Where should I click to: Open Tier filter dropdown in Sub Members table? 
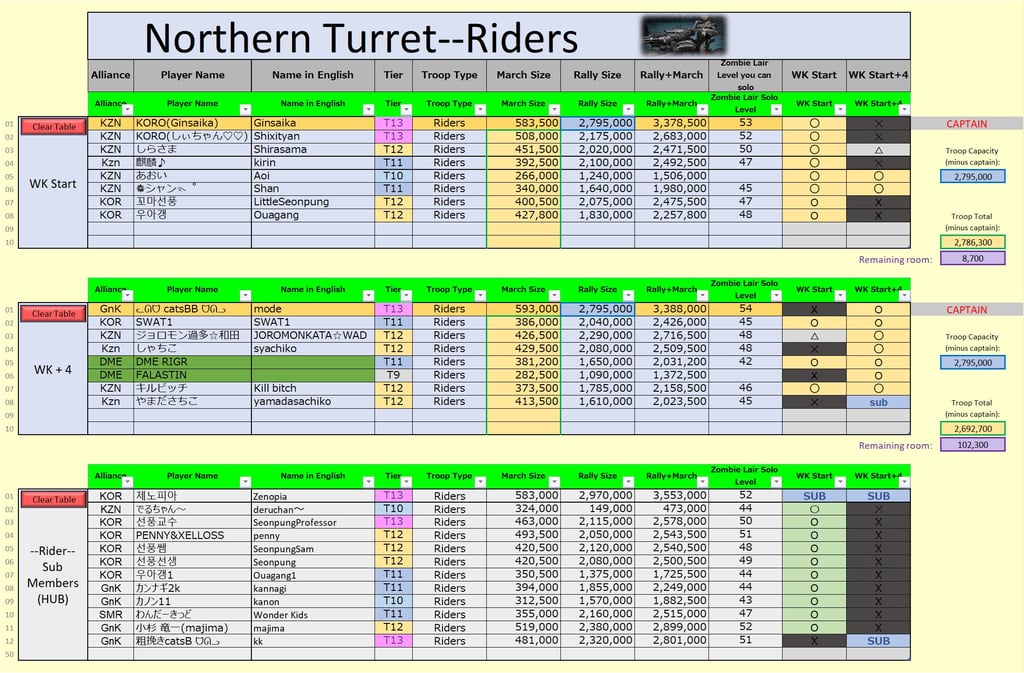[406, 482]
